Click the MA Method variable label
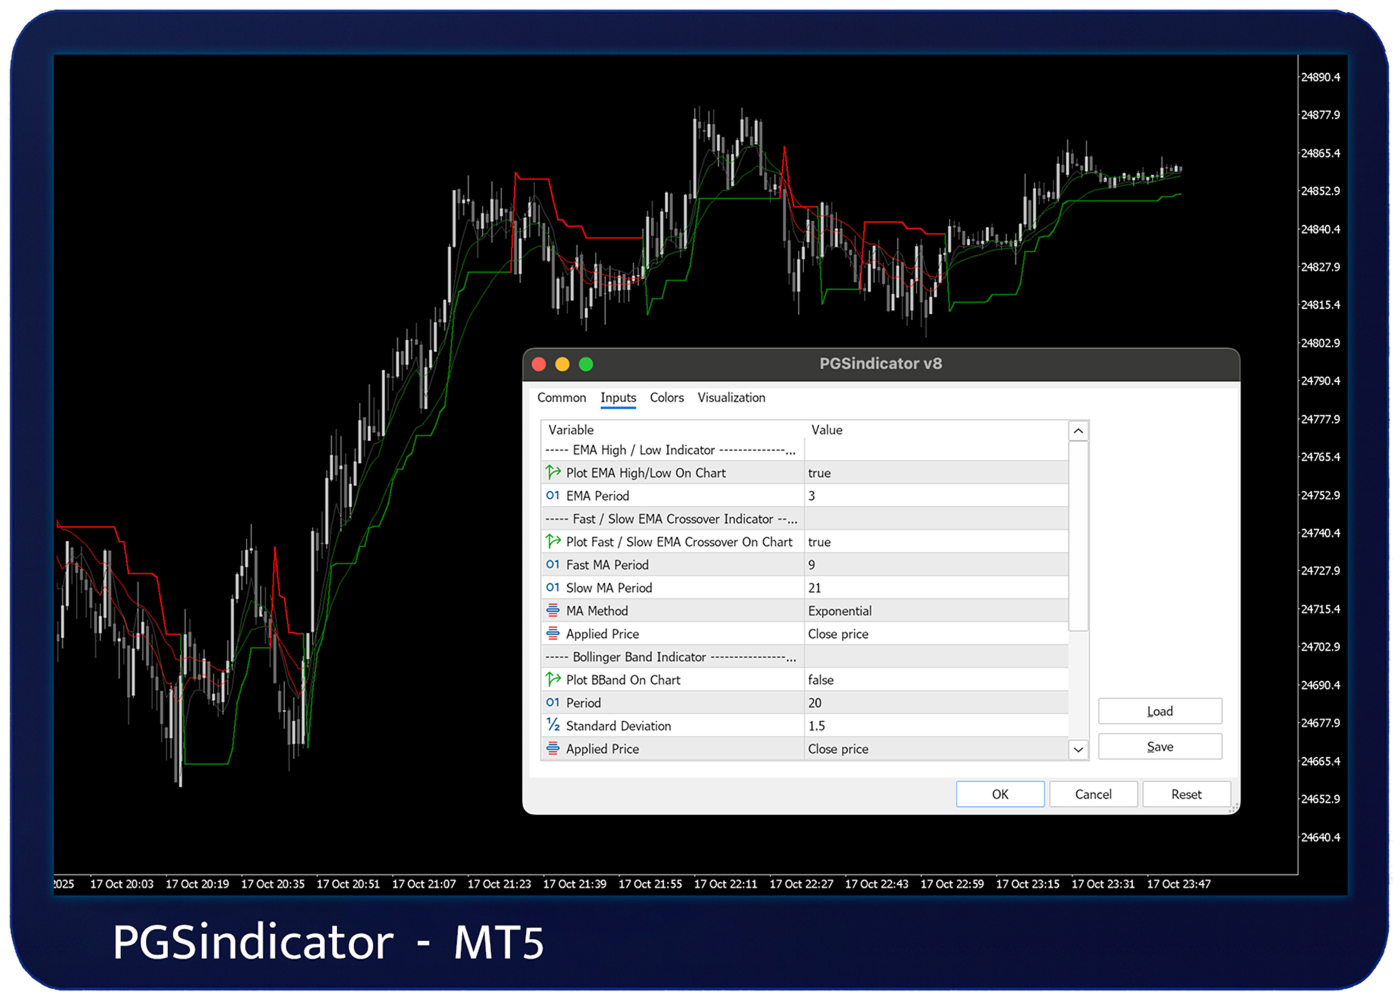 [597, 611]
